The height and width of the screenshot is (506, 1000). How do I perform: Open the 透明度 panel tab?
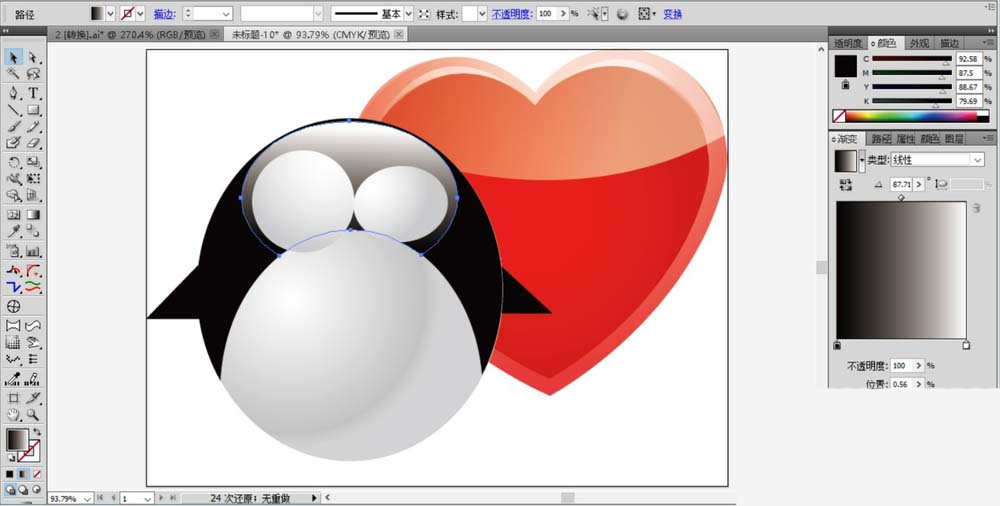(848, 43)
